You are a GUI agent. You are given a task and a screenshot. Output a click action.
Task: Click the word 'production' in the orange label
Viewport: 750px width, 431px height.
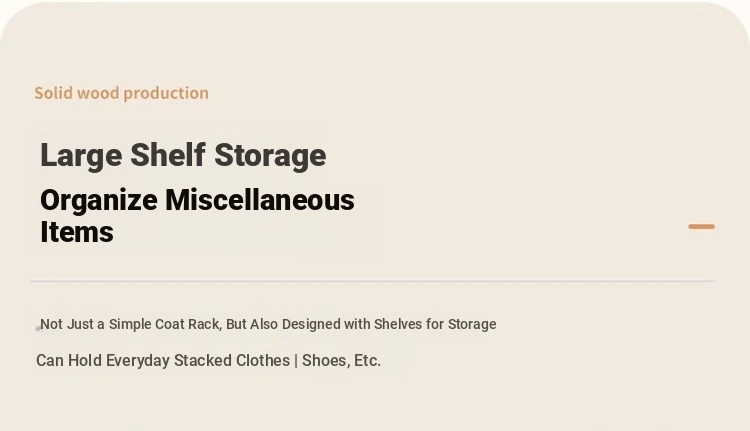(166, 93)
